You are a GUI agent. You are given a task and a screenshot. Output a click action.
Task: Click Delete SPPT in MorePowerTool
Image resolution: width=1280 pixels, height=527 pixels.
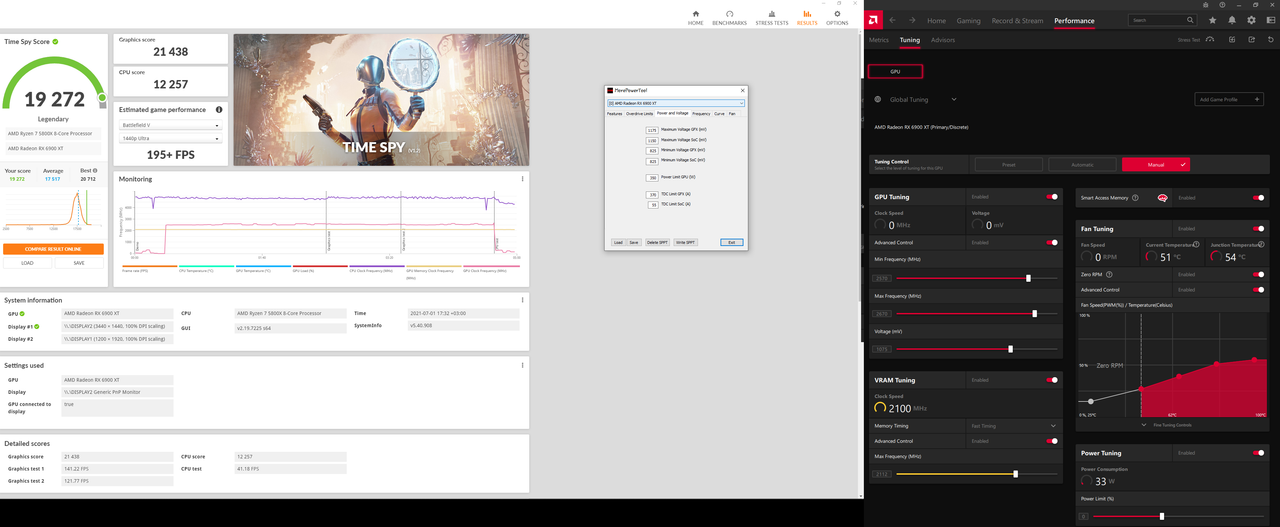657,242
